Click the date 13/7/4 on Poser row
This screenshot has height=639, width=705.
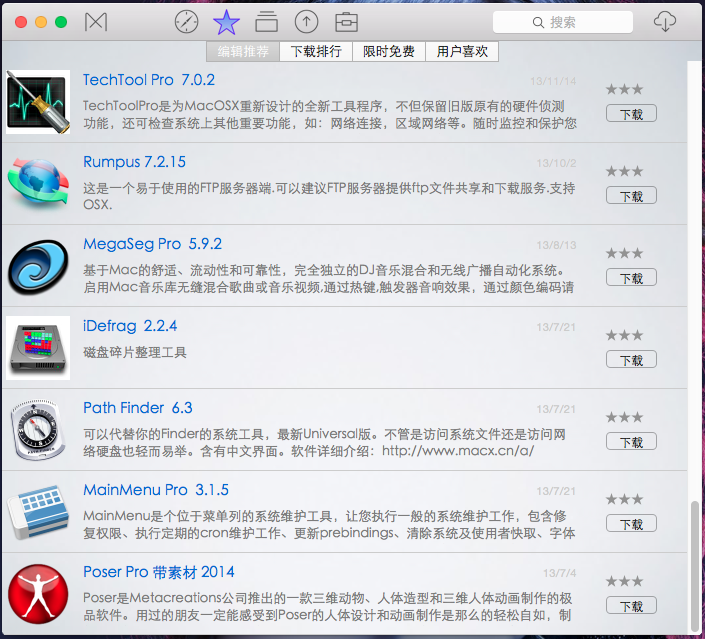click(x=559, y=573)
